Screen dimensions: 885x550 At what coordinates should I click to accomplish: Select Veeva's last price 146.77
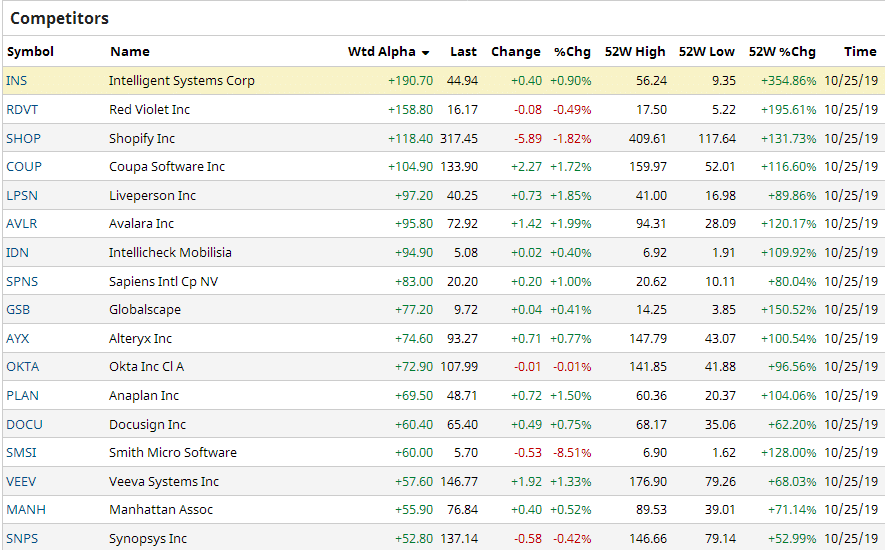(x=459, y=482)
